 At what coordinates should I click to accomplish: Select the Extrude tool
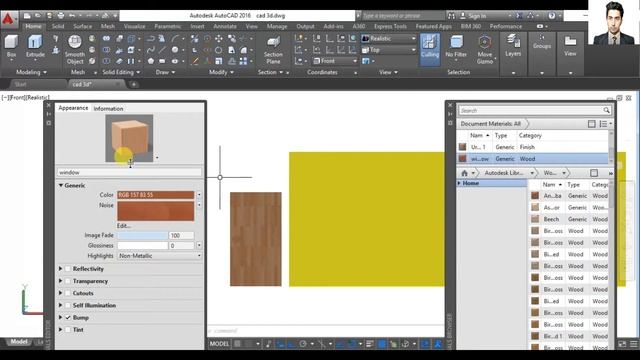(x=35, y=46)
